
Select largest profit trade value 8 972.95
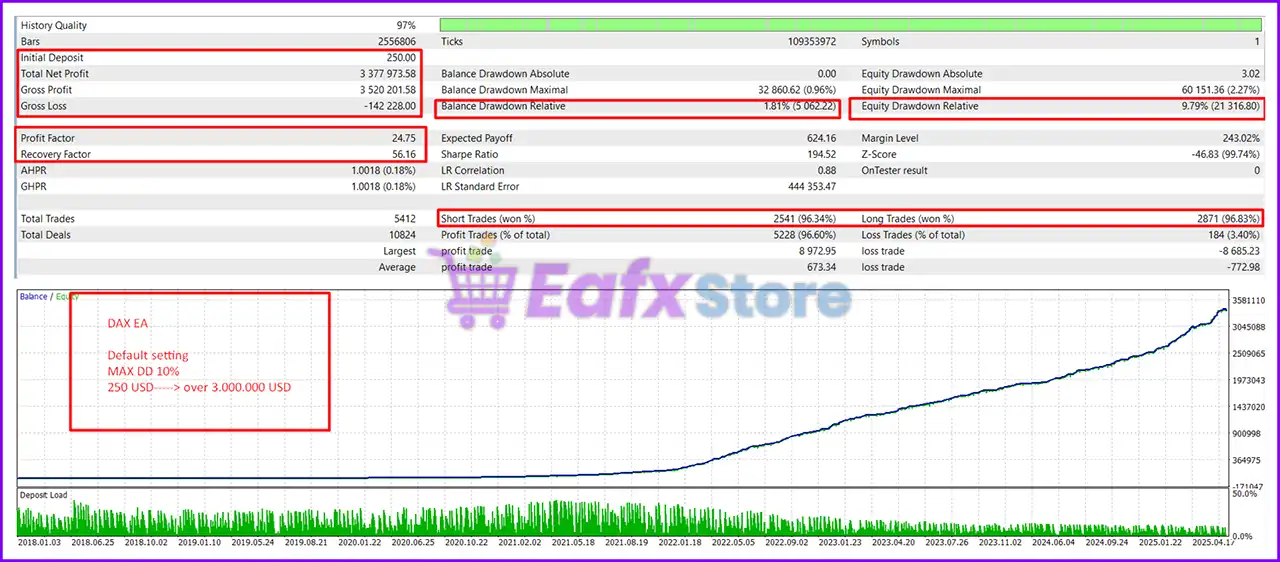point(816,251)
